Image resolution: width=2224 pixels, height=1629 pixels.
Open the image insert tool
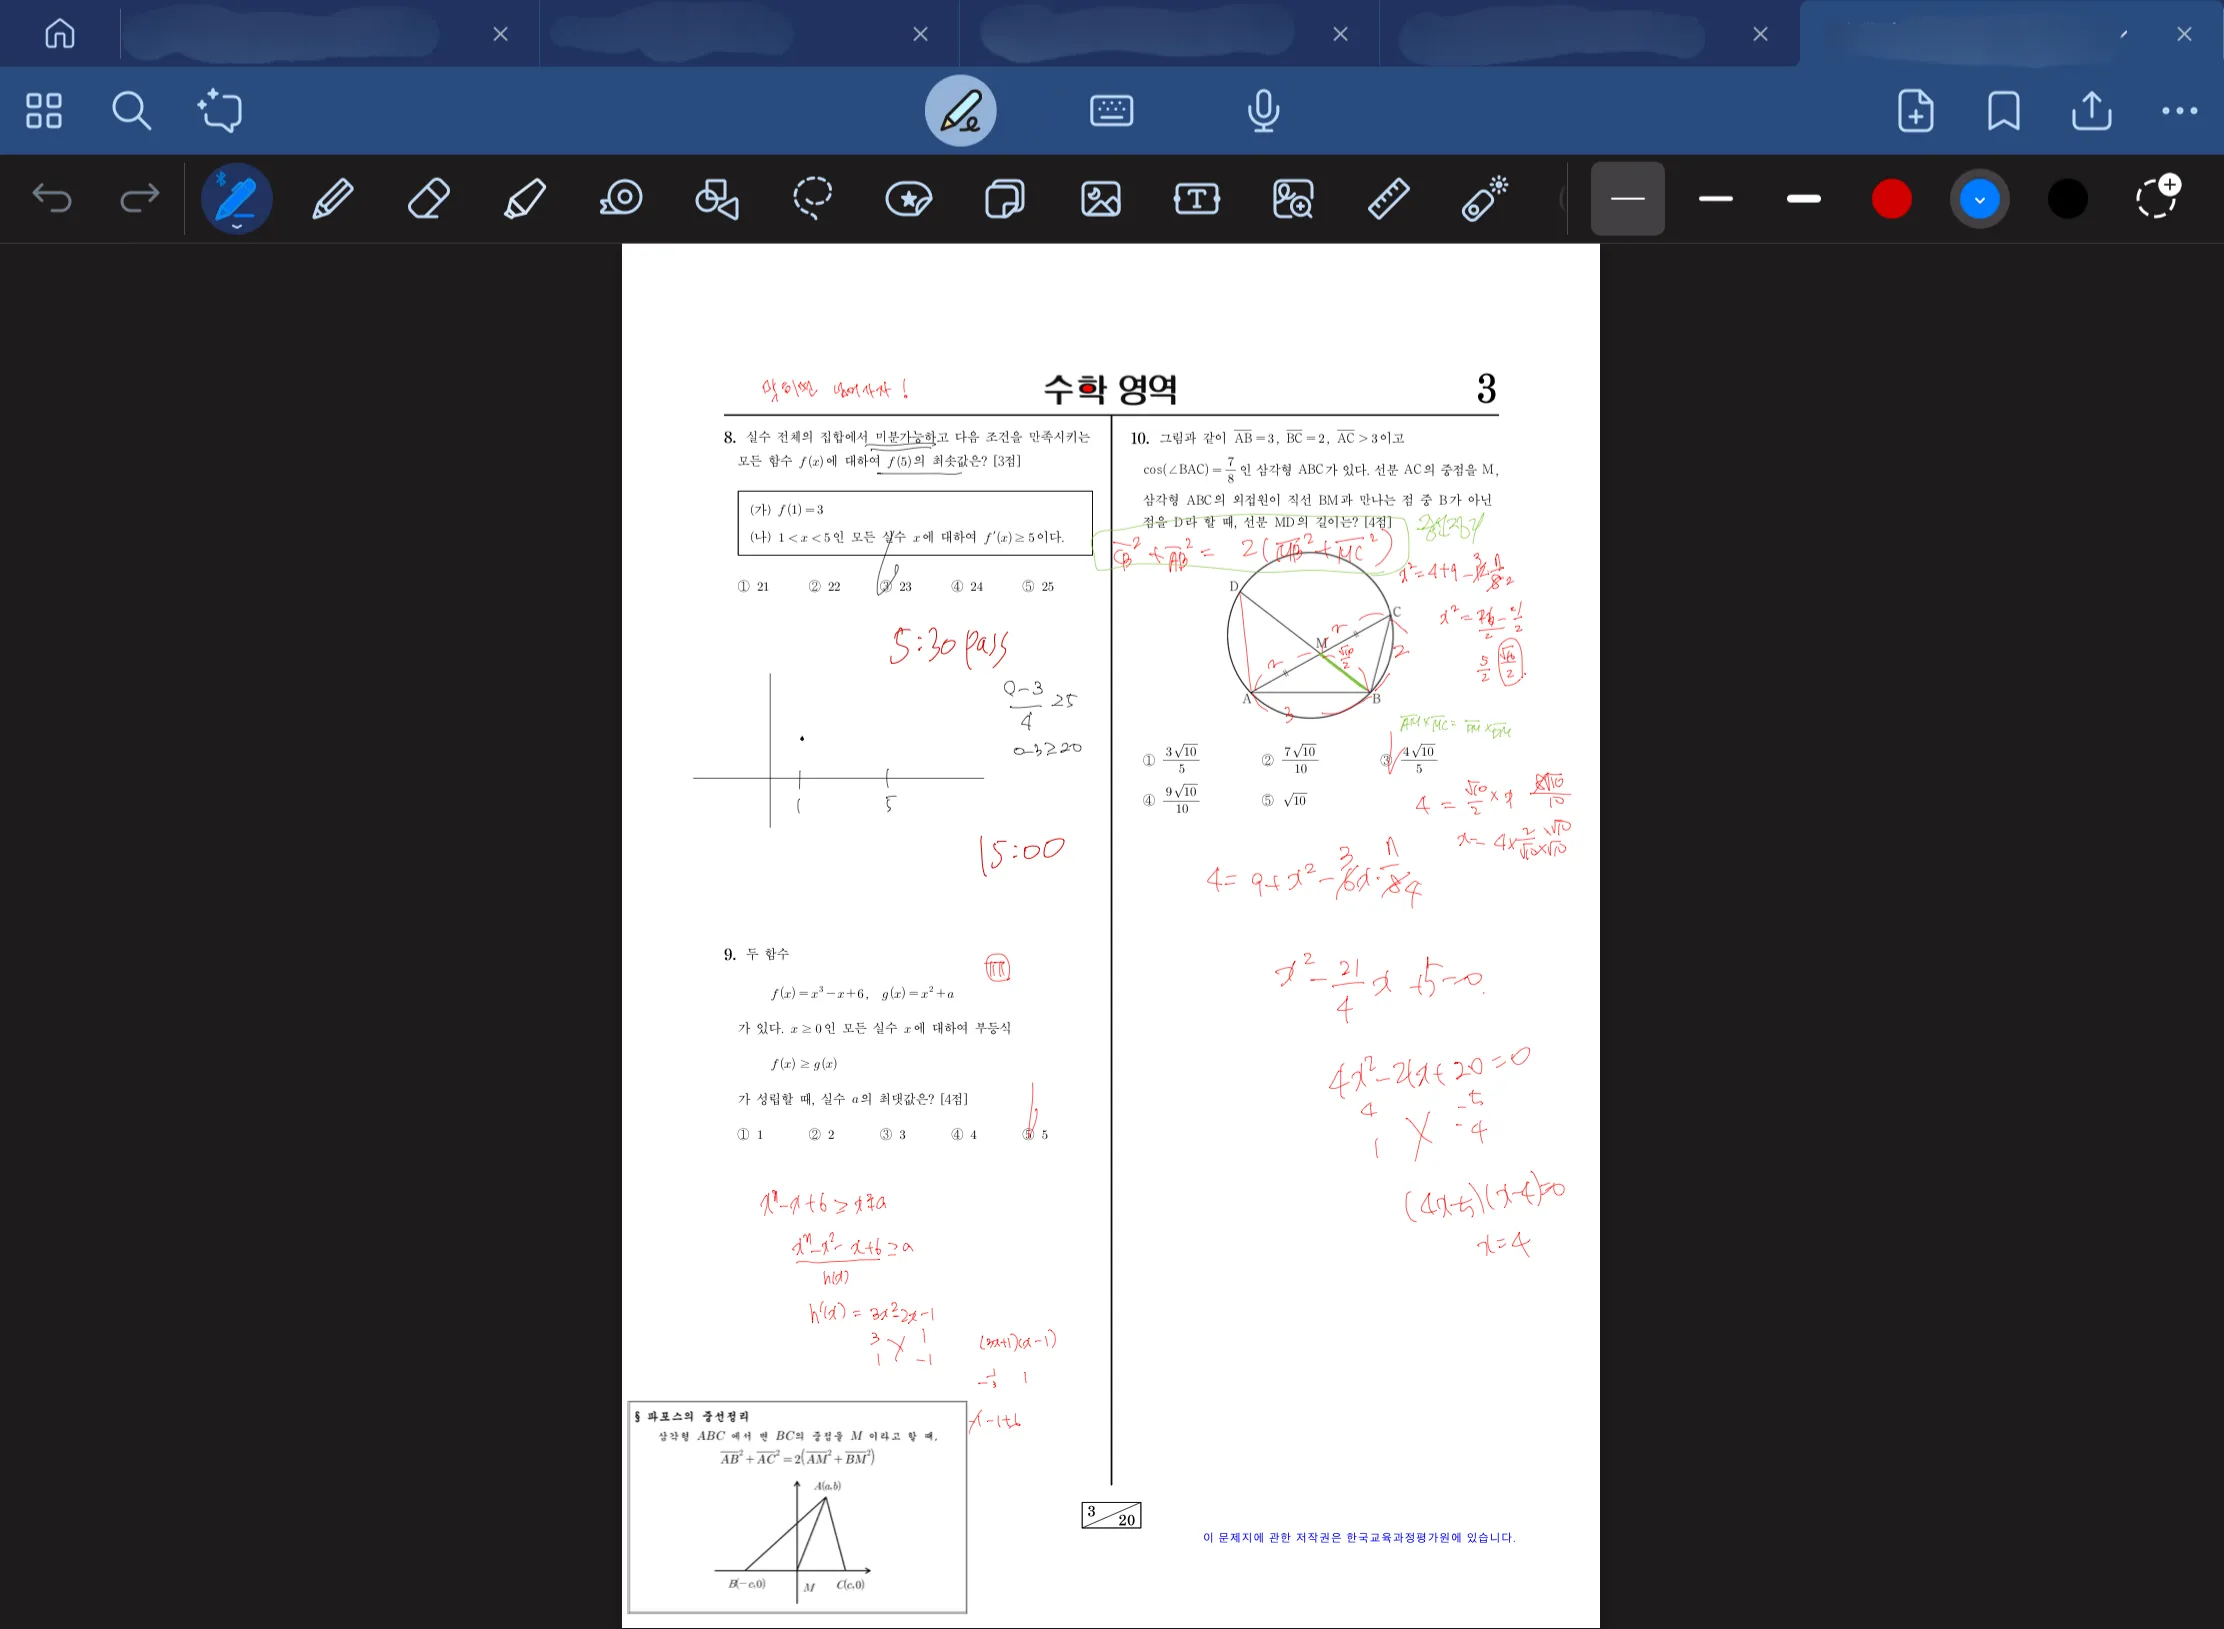pos(1101,199)
